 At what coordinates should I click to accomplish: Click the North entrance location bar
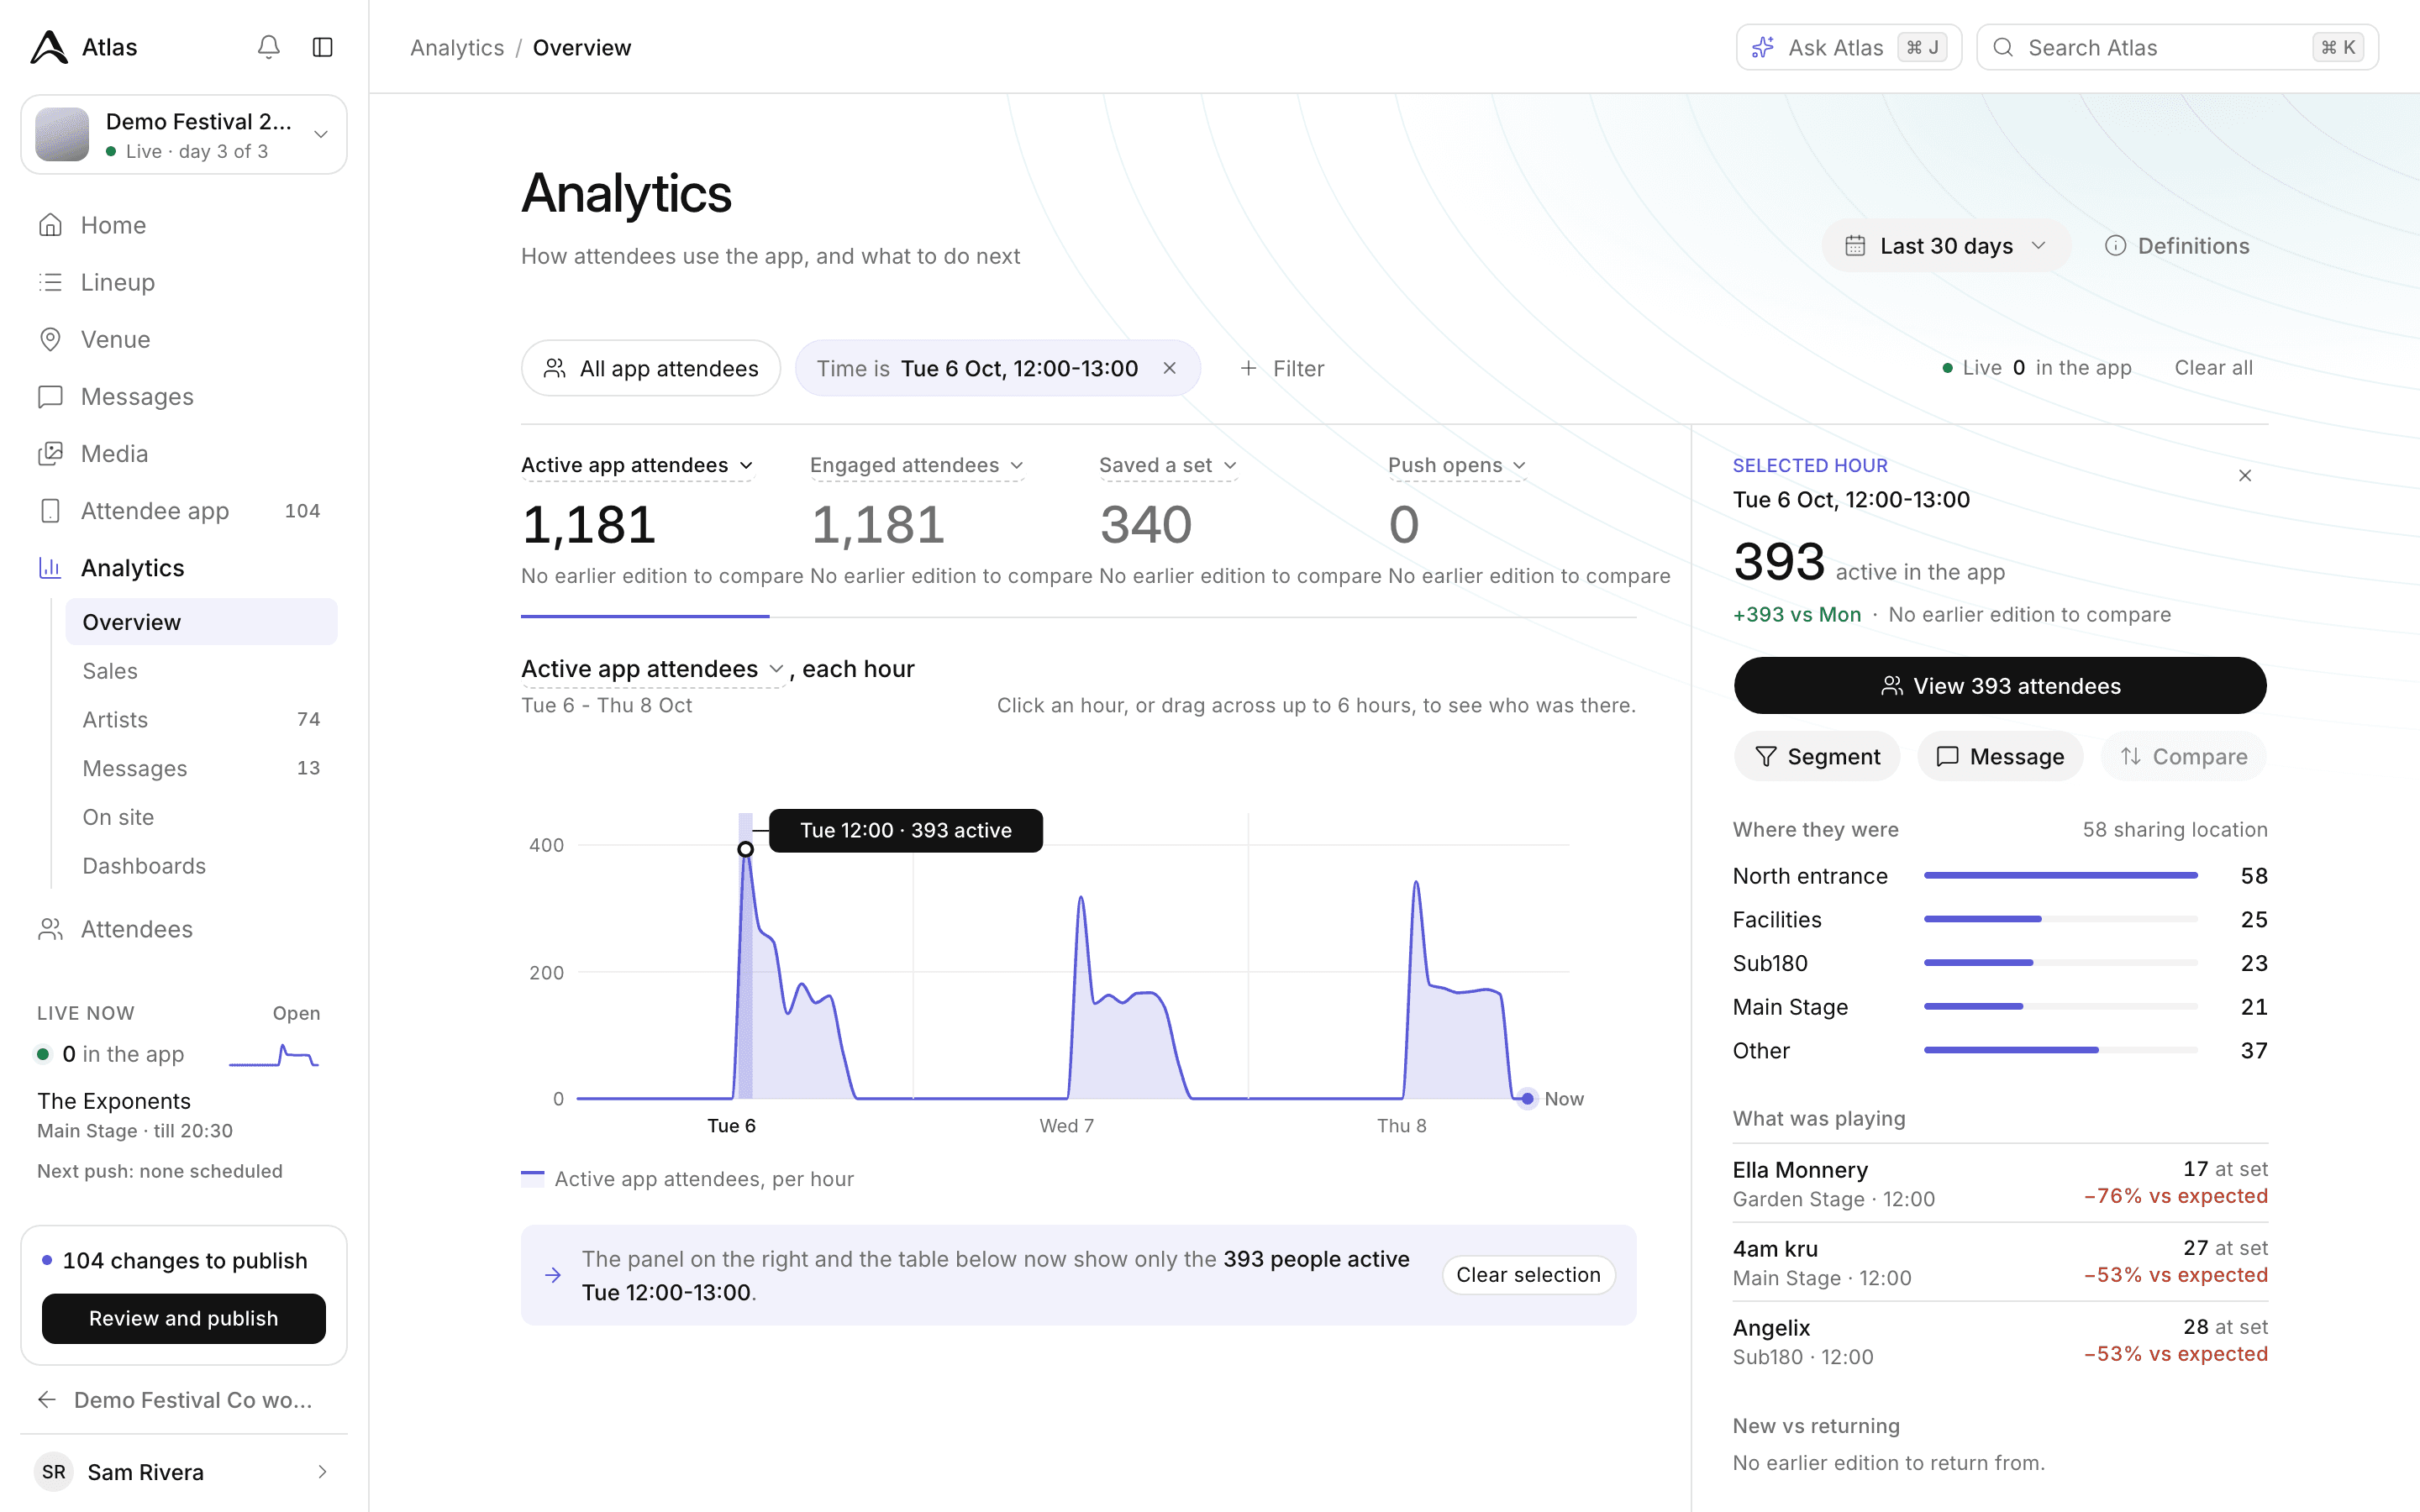click(2060, 875)
